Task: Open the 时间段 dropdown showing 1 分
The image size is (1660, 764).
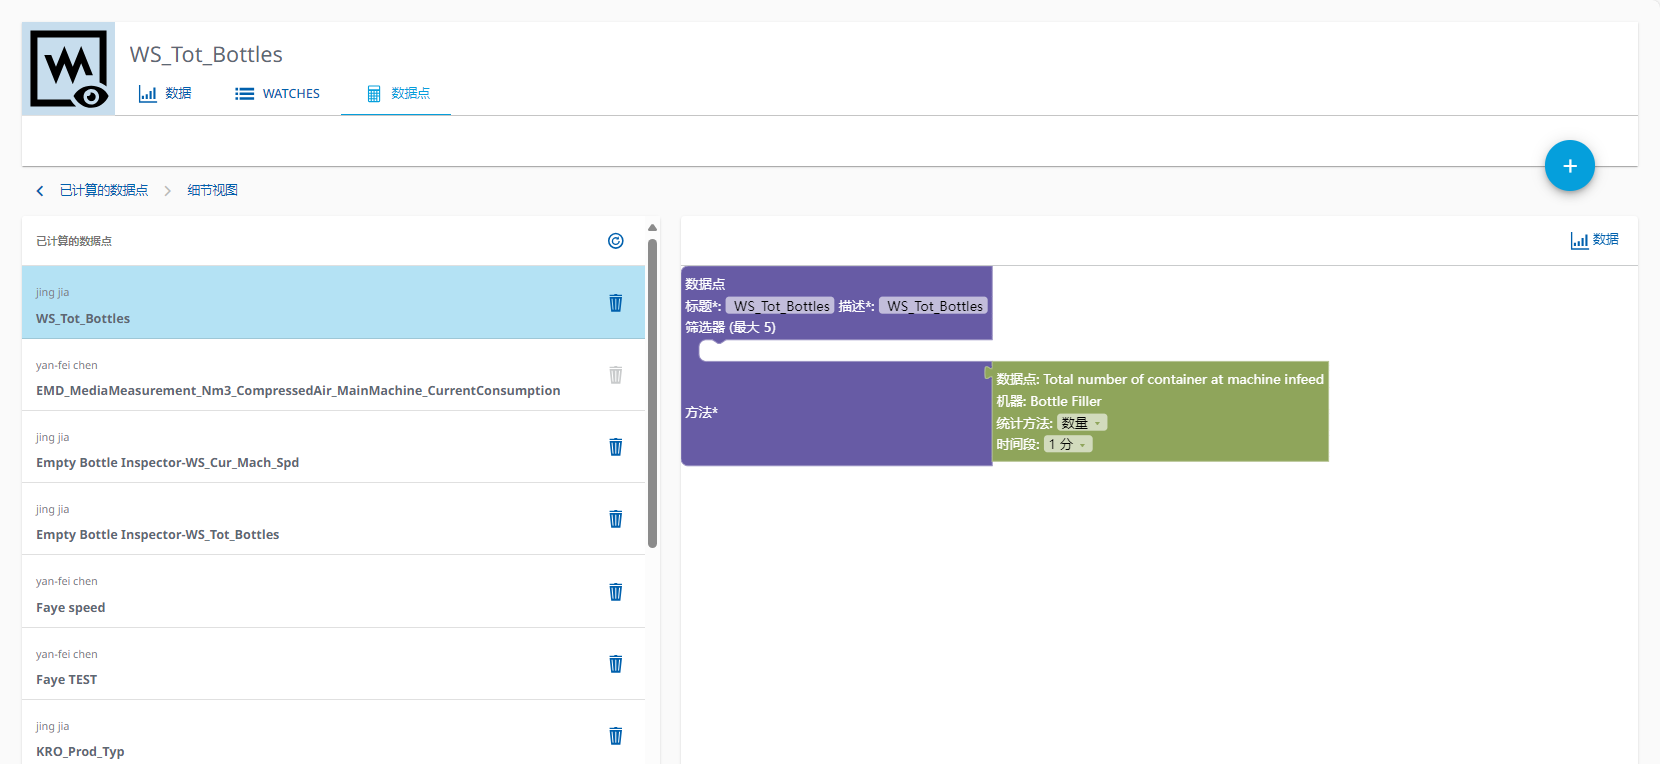Action: 1068,444
